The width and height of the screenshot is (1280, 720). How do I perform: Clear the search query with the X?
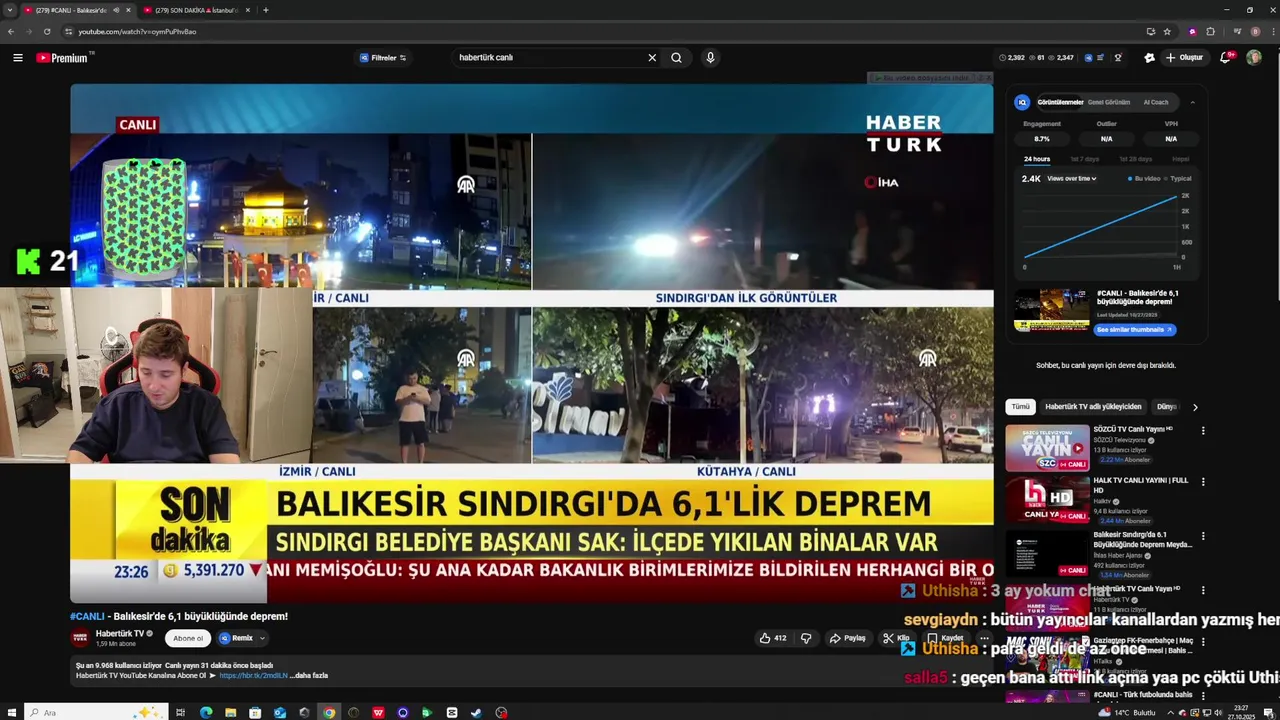click(652, 58)
